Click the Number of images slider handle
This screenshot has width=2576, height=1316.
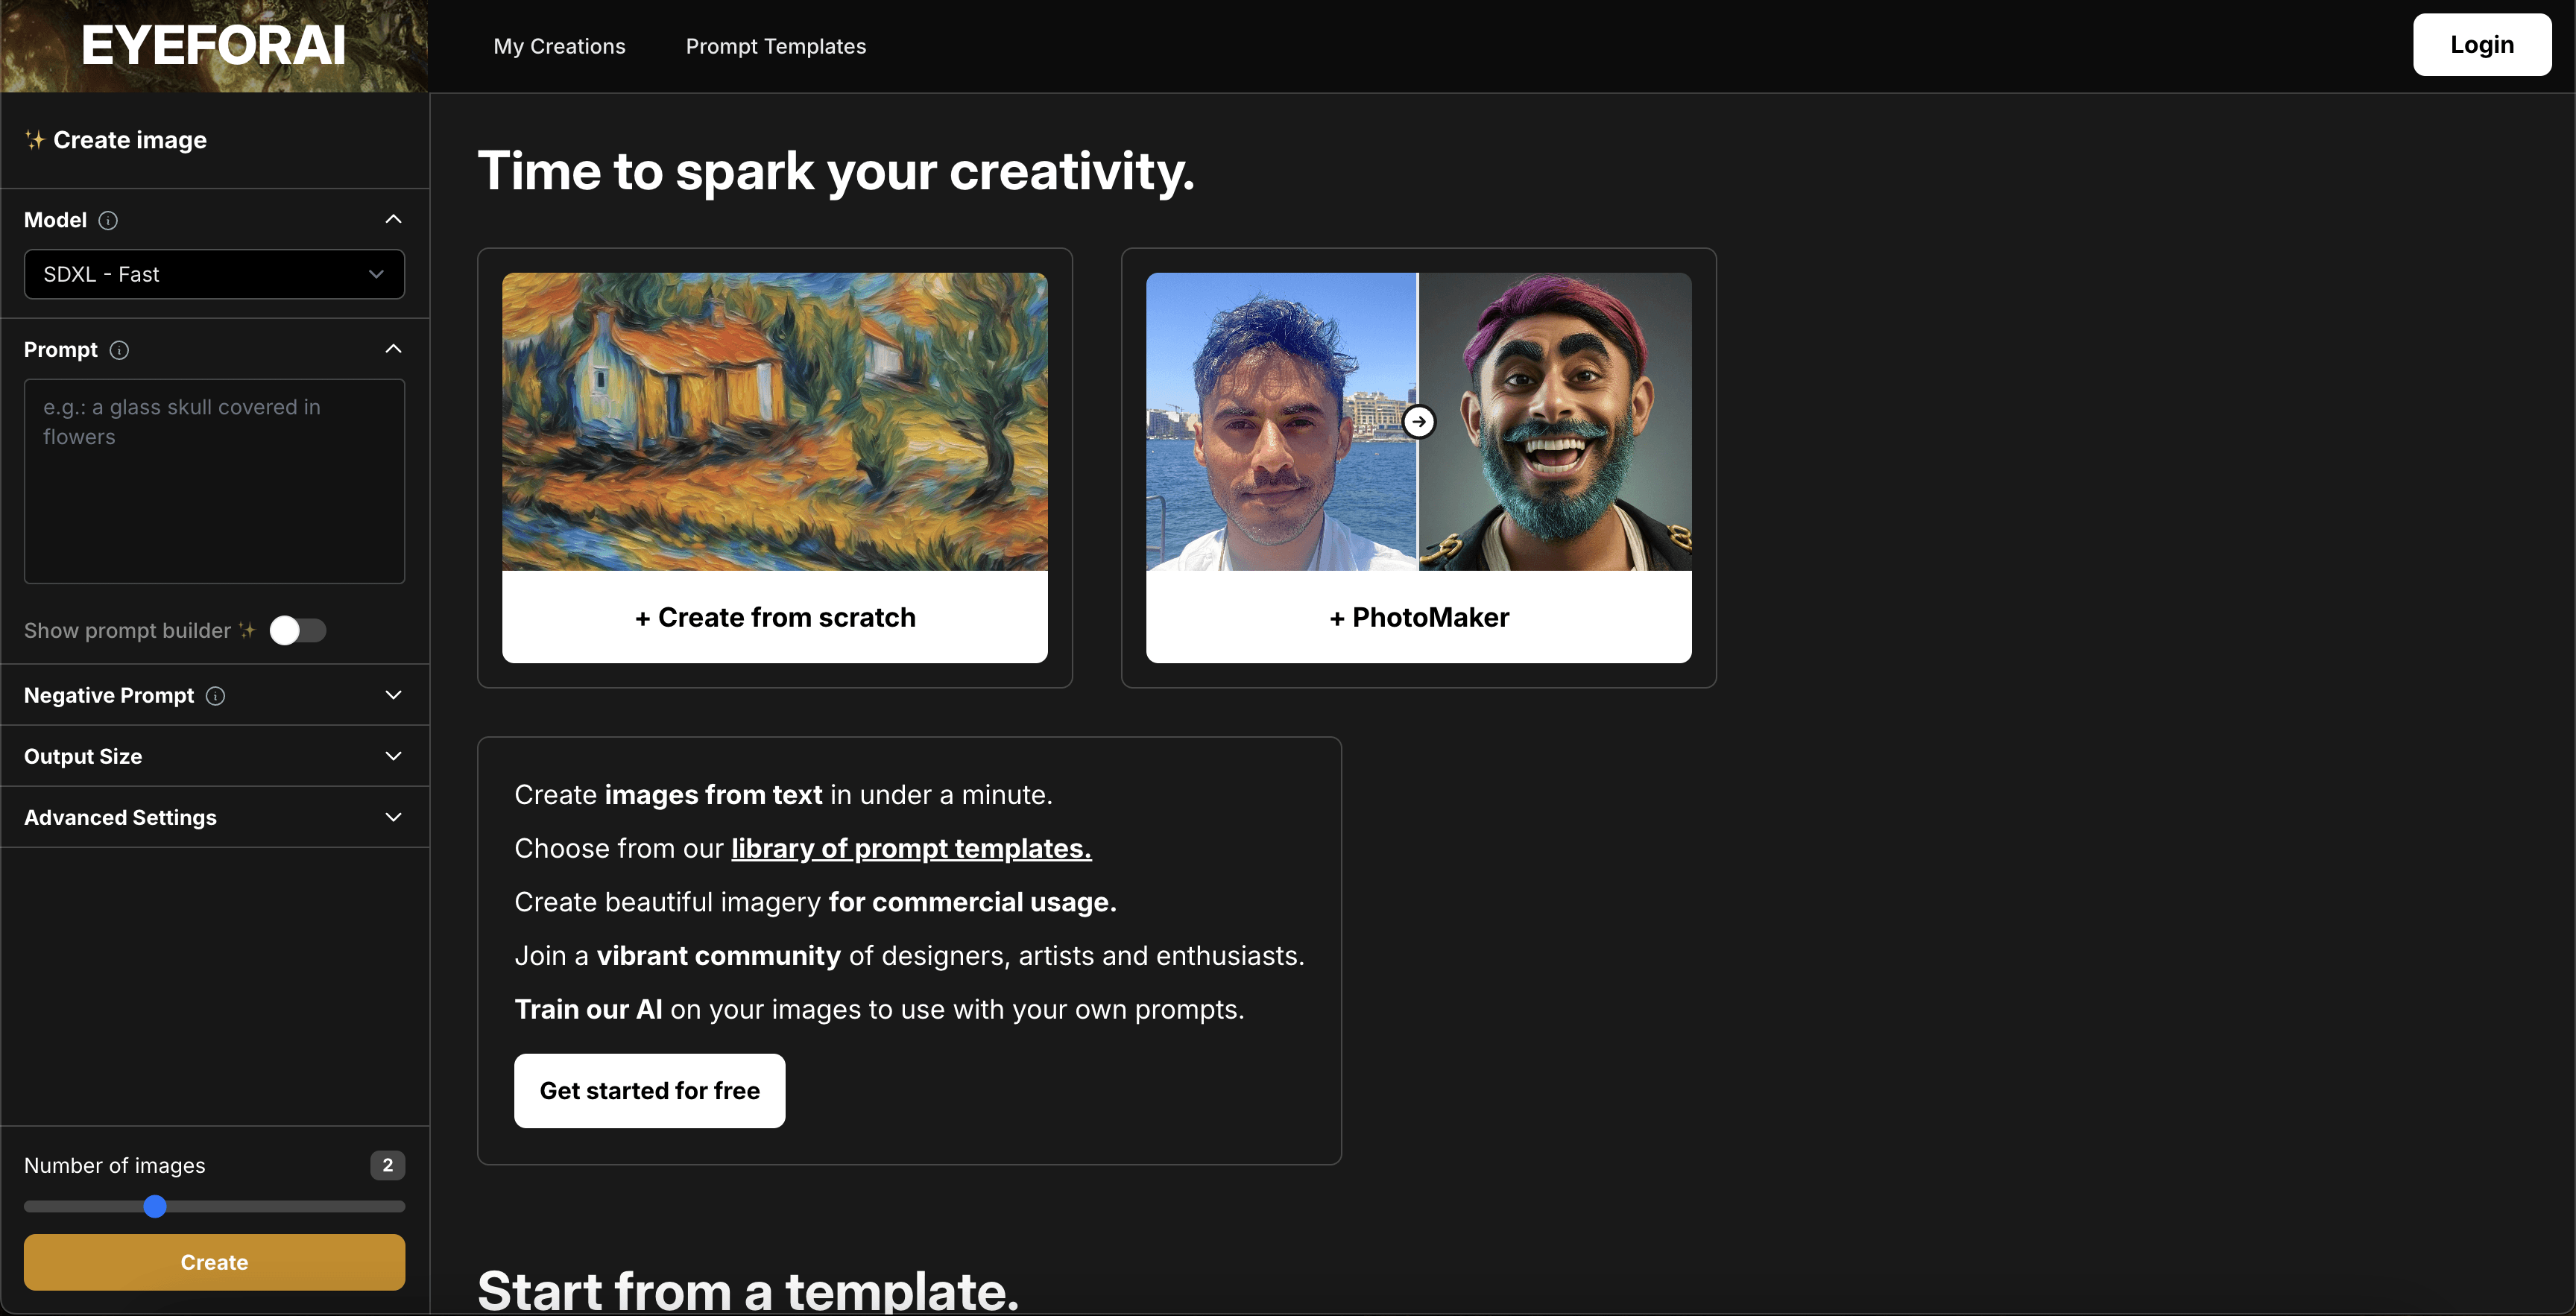coord(155,1206)
